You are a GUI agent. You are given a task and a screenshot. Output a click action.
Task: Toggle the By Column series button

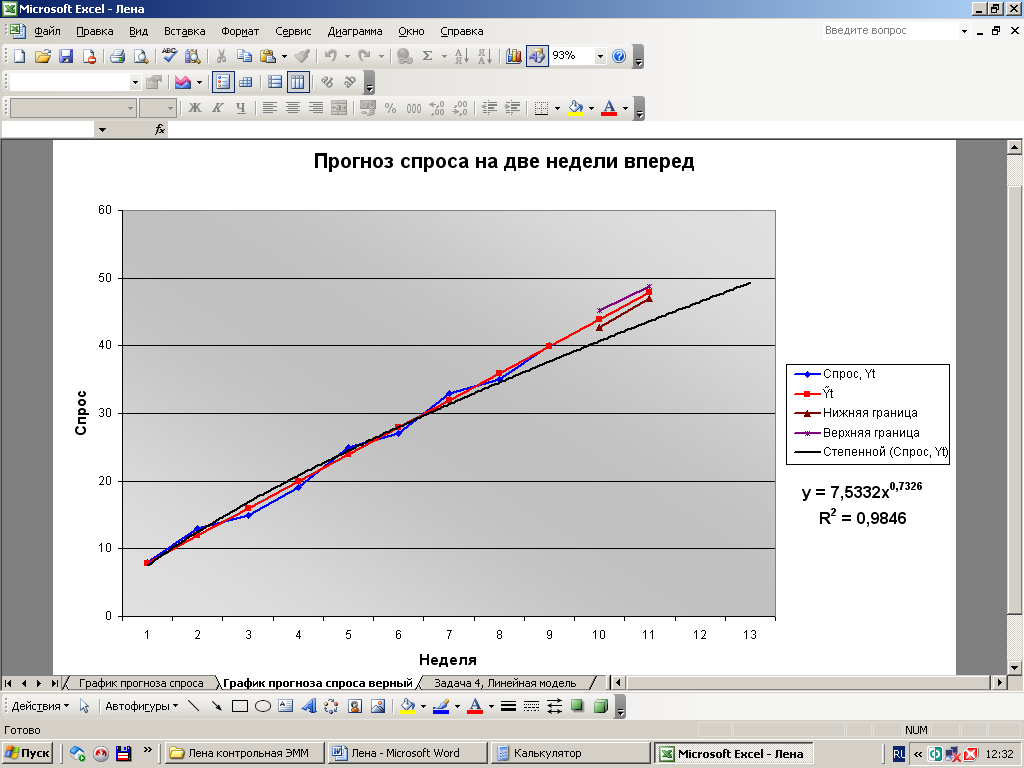click(298, 82)
